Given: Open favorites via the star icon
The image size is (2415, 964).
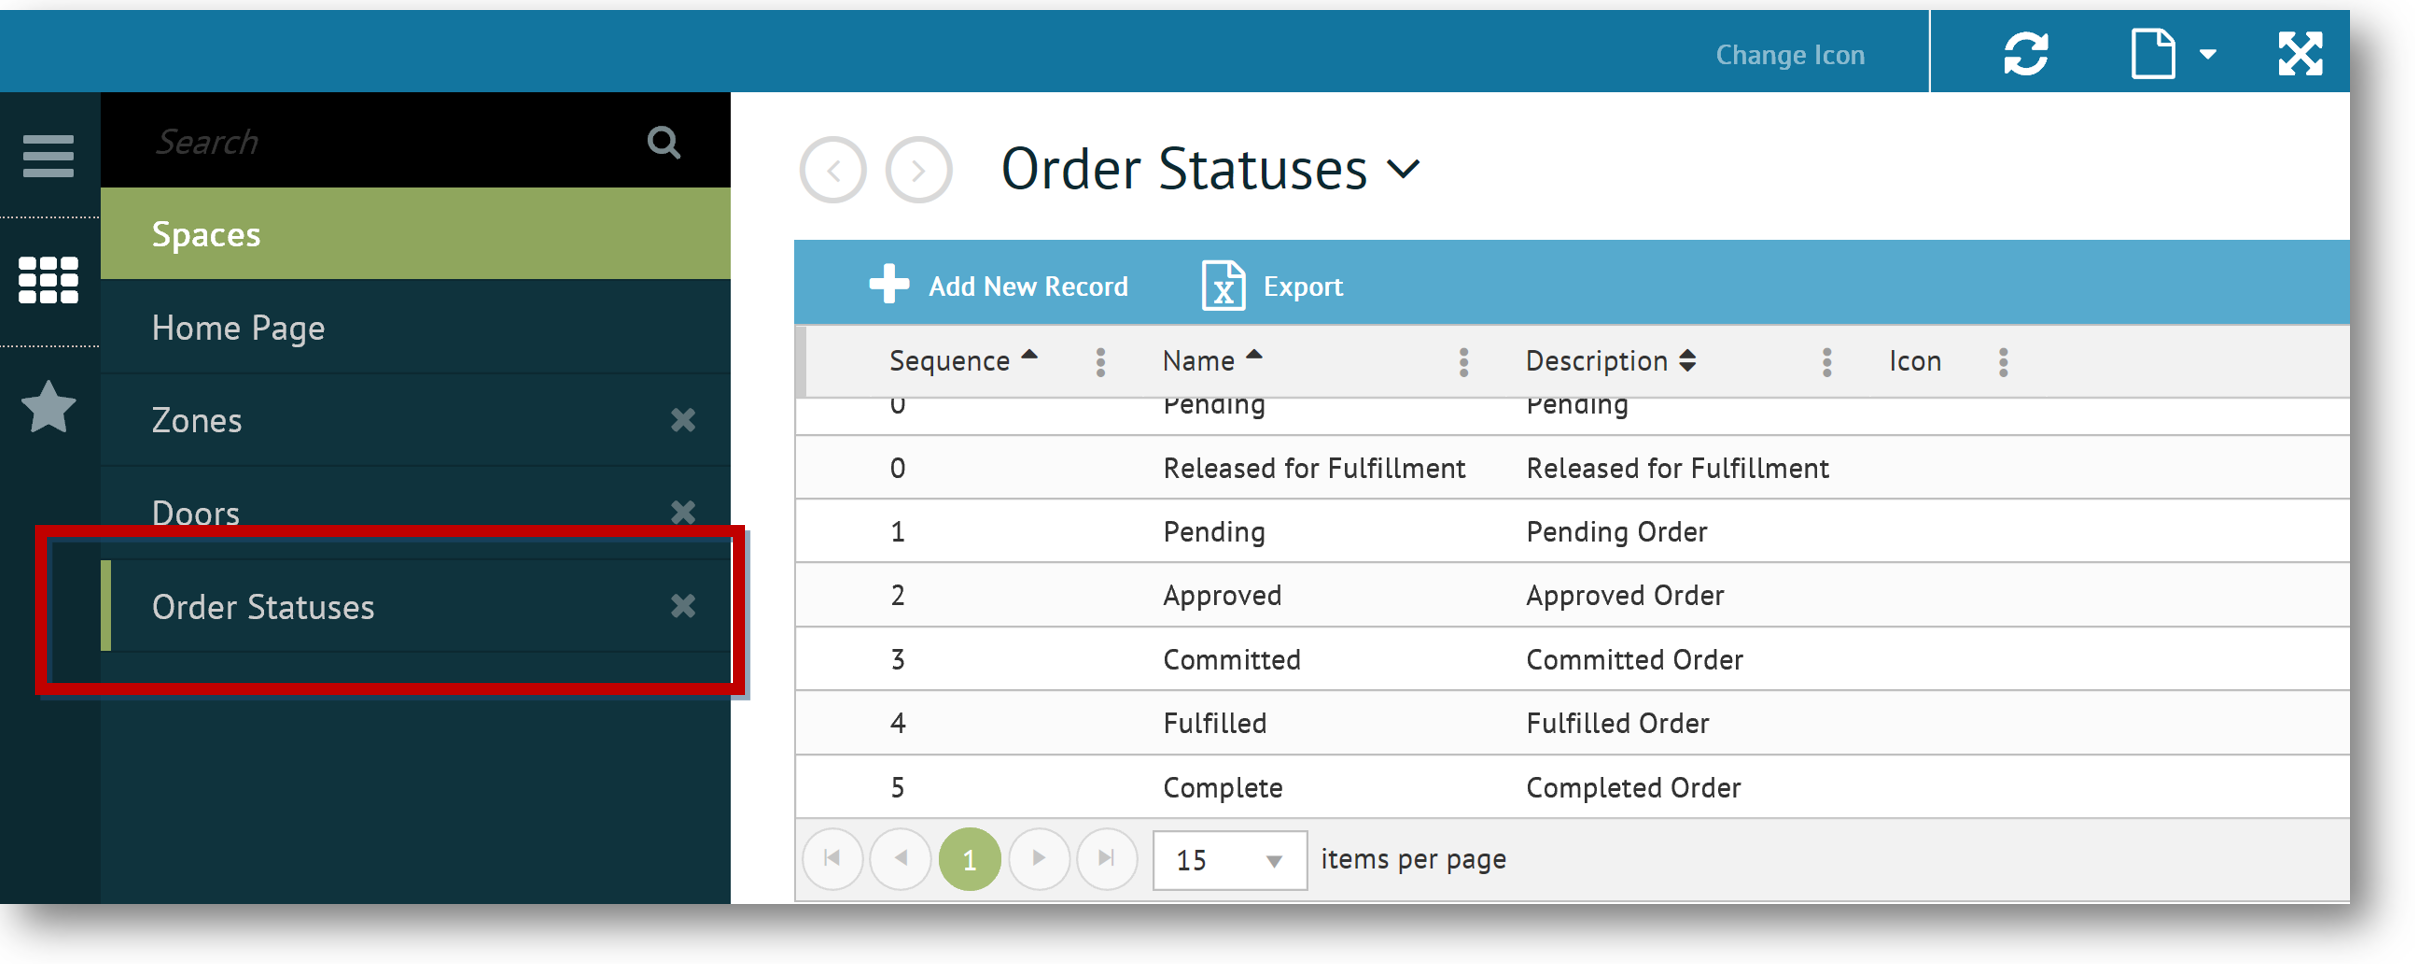Looking at the screenshot, I should pos(48,408).
